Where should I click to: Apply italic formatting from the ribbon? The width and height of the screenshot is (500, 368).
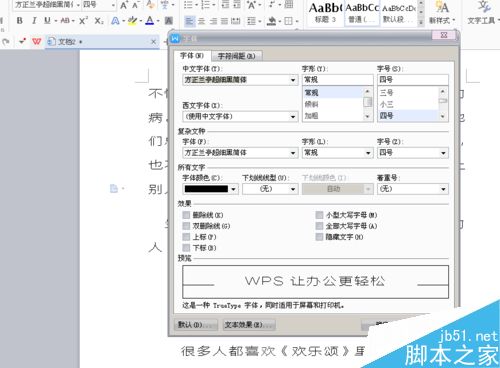[34, 21]
